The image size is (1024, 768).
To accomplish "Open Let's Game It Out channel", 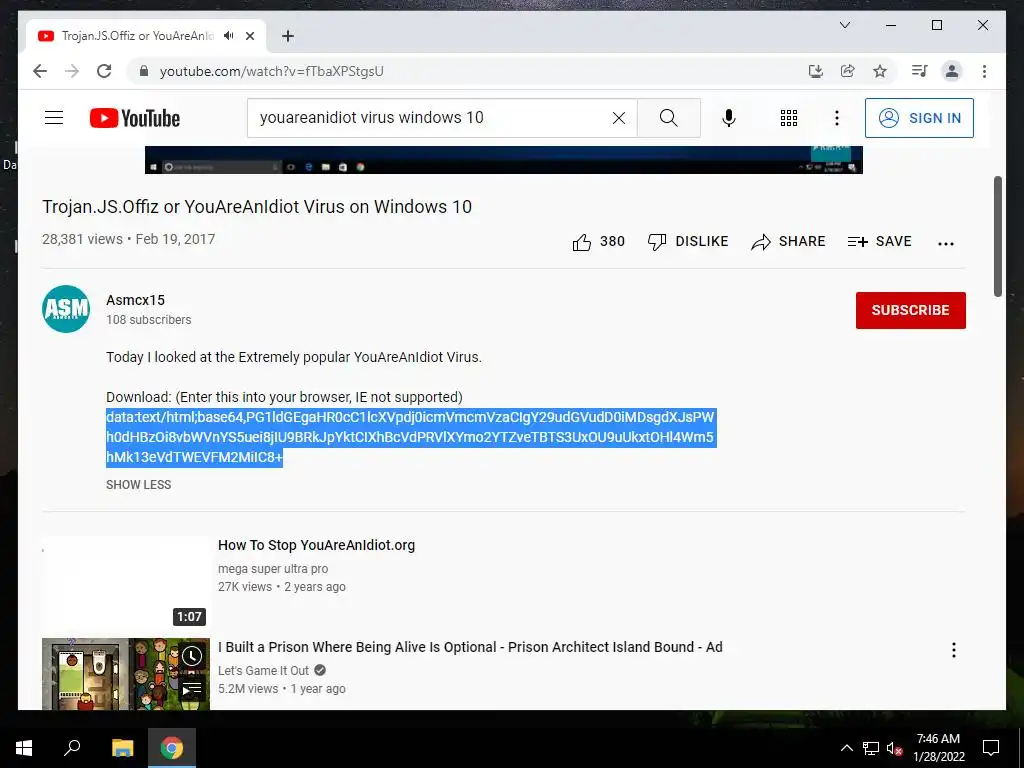I will pos(263,671).
